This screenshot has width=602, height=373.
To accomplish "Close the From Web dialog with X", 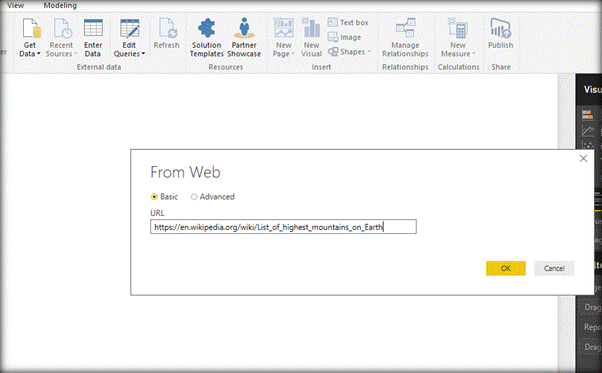I will tap(583, 158).
